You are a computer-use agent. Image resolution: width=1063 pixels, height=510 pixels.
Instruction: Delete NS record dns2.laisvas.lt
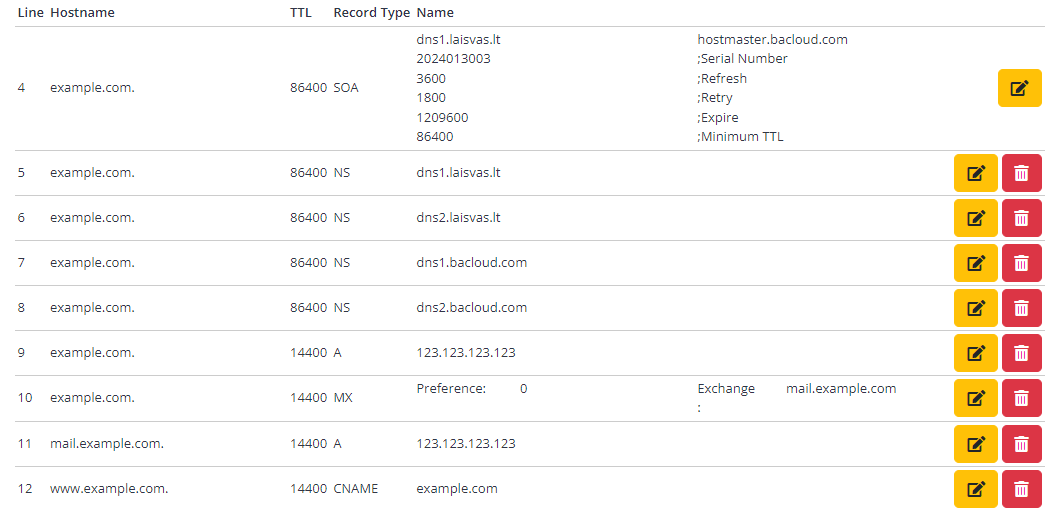[x=1022, y=218]
